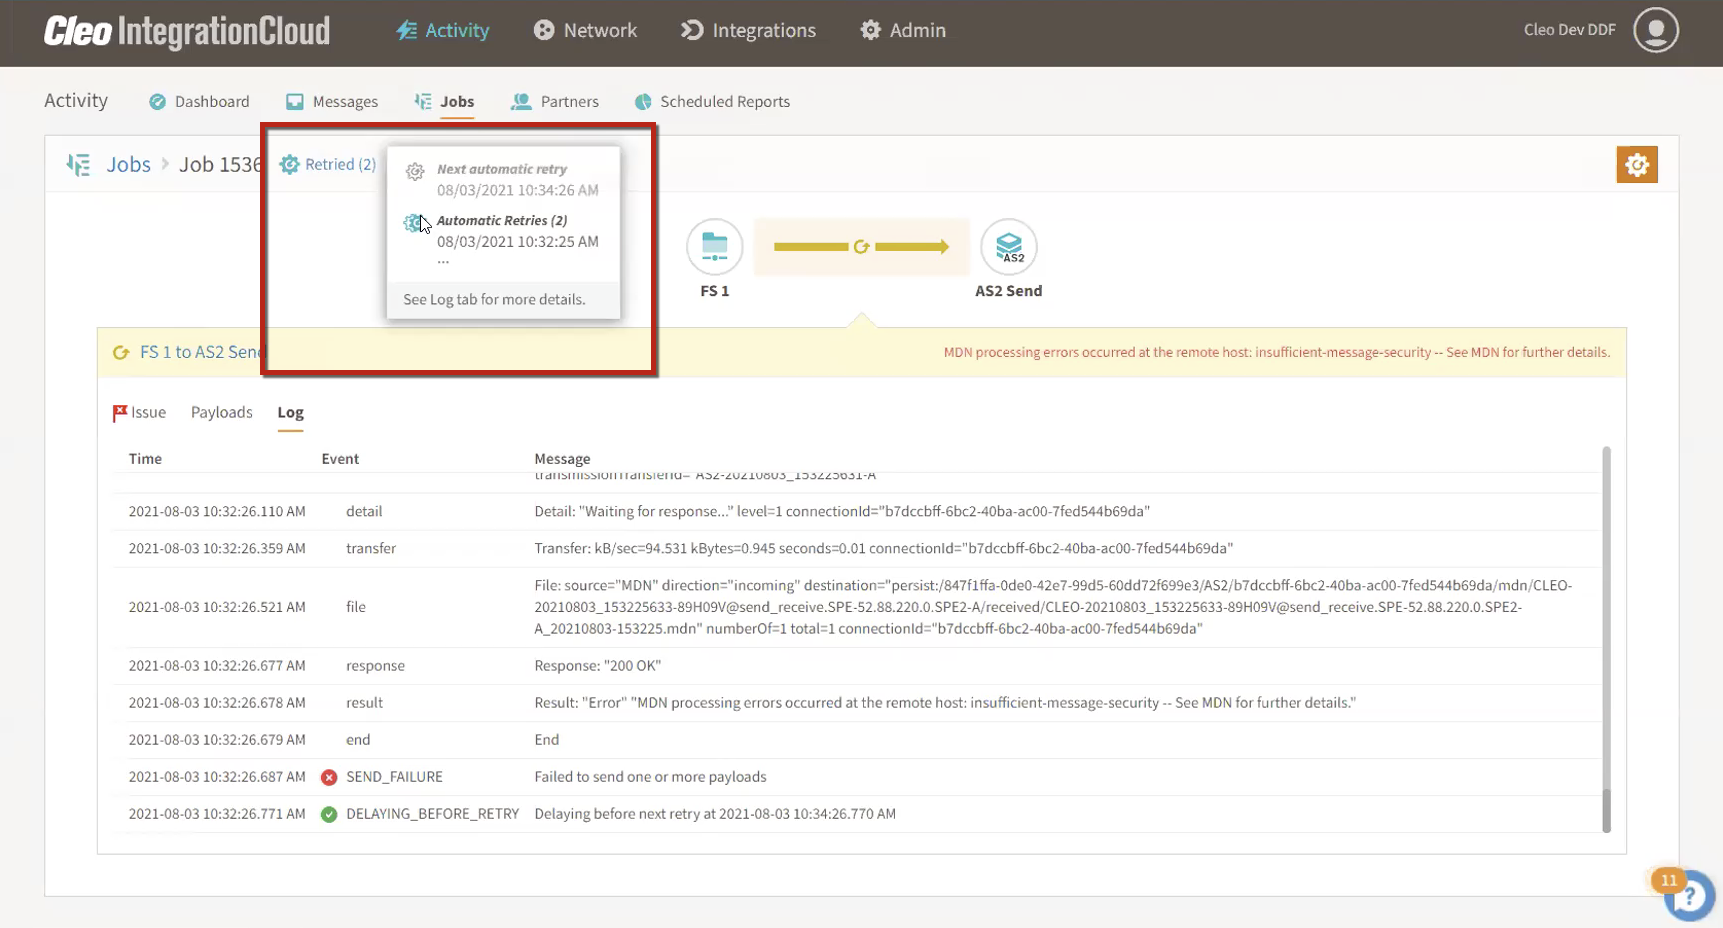Open the Integrations top menu
This screenshot has width=1723, height=928.
pyautogui.click(x=748, y=30)
